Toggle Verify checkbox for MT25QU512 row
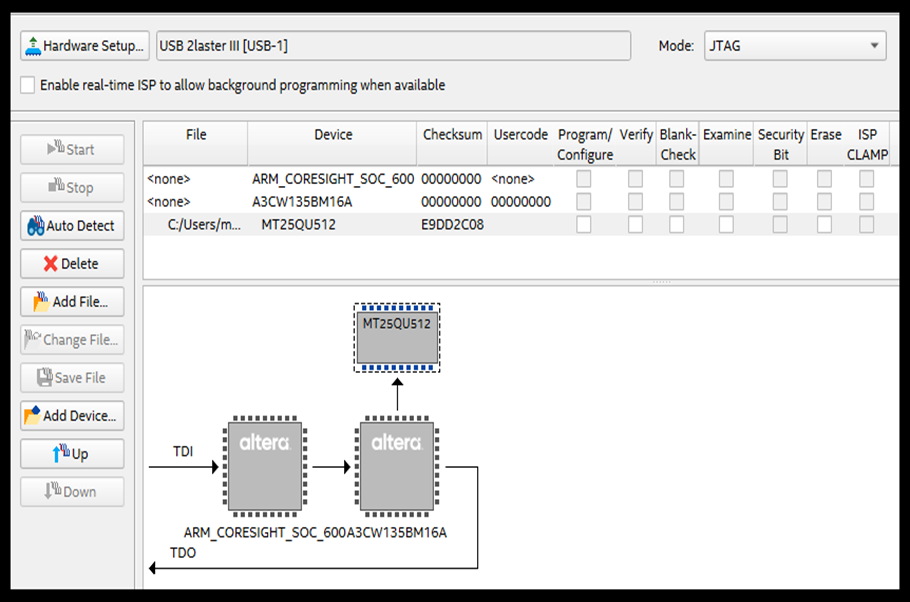910x602 pixels. click(x=635, y=225)
